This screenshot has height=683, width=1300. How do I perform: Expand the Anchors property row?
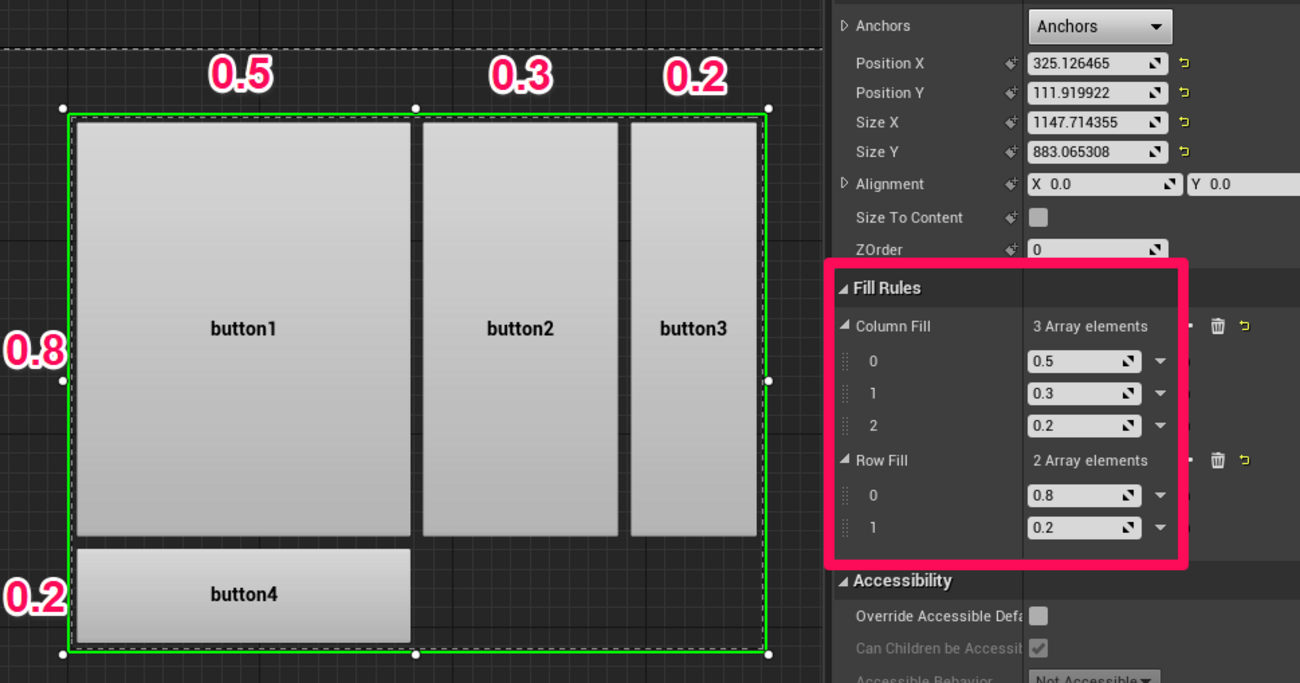844,25
